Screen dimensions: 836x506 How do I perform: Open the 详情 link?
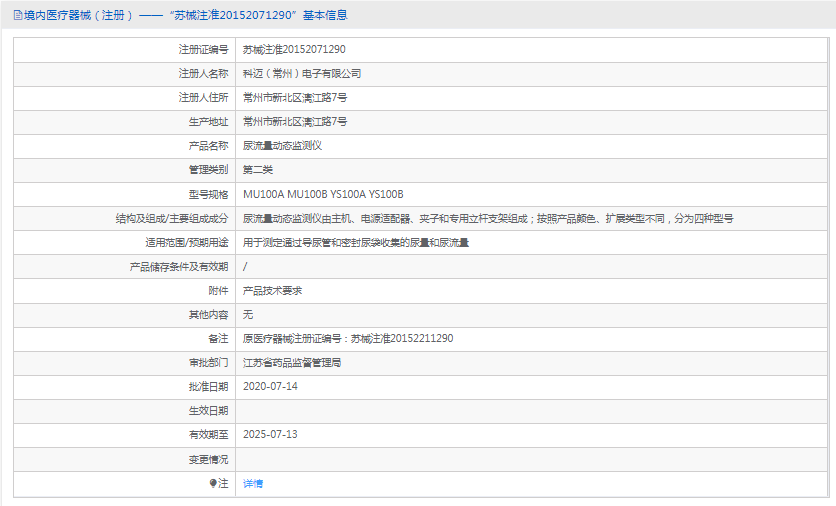tap(253, 484)
